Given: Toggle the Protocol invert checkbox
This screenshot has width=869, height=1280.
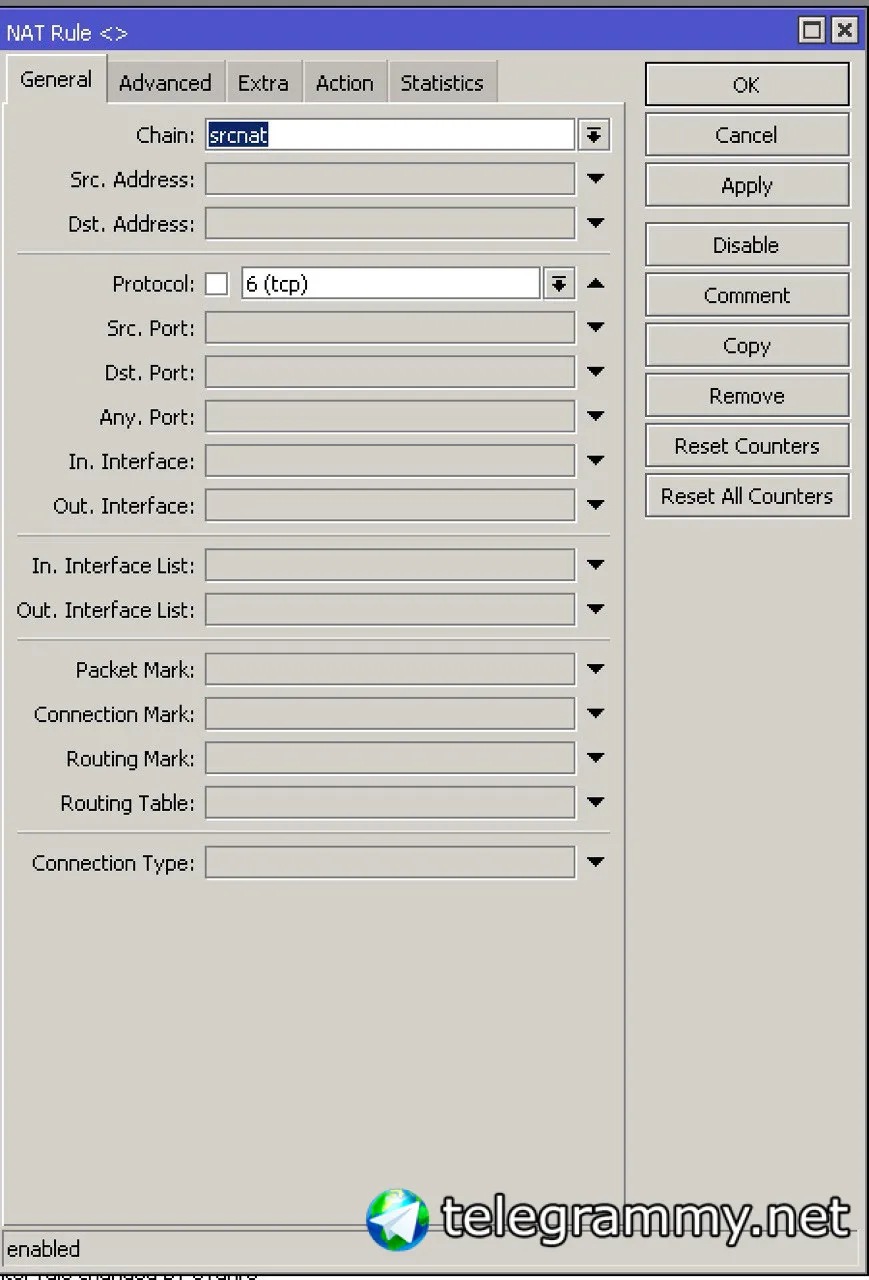Looking at the screenshot, I should point(217,284).
